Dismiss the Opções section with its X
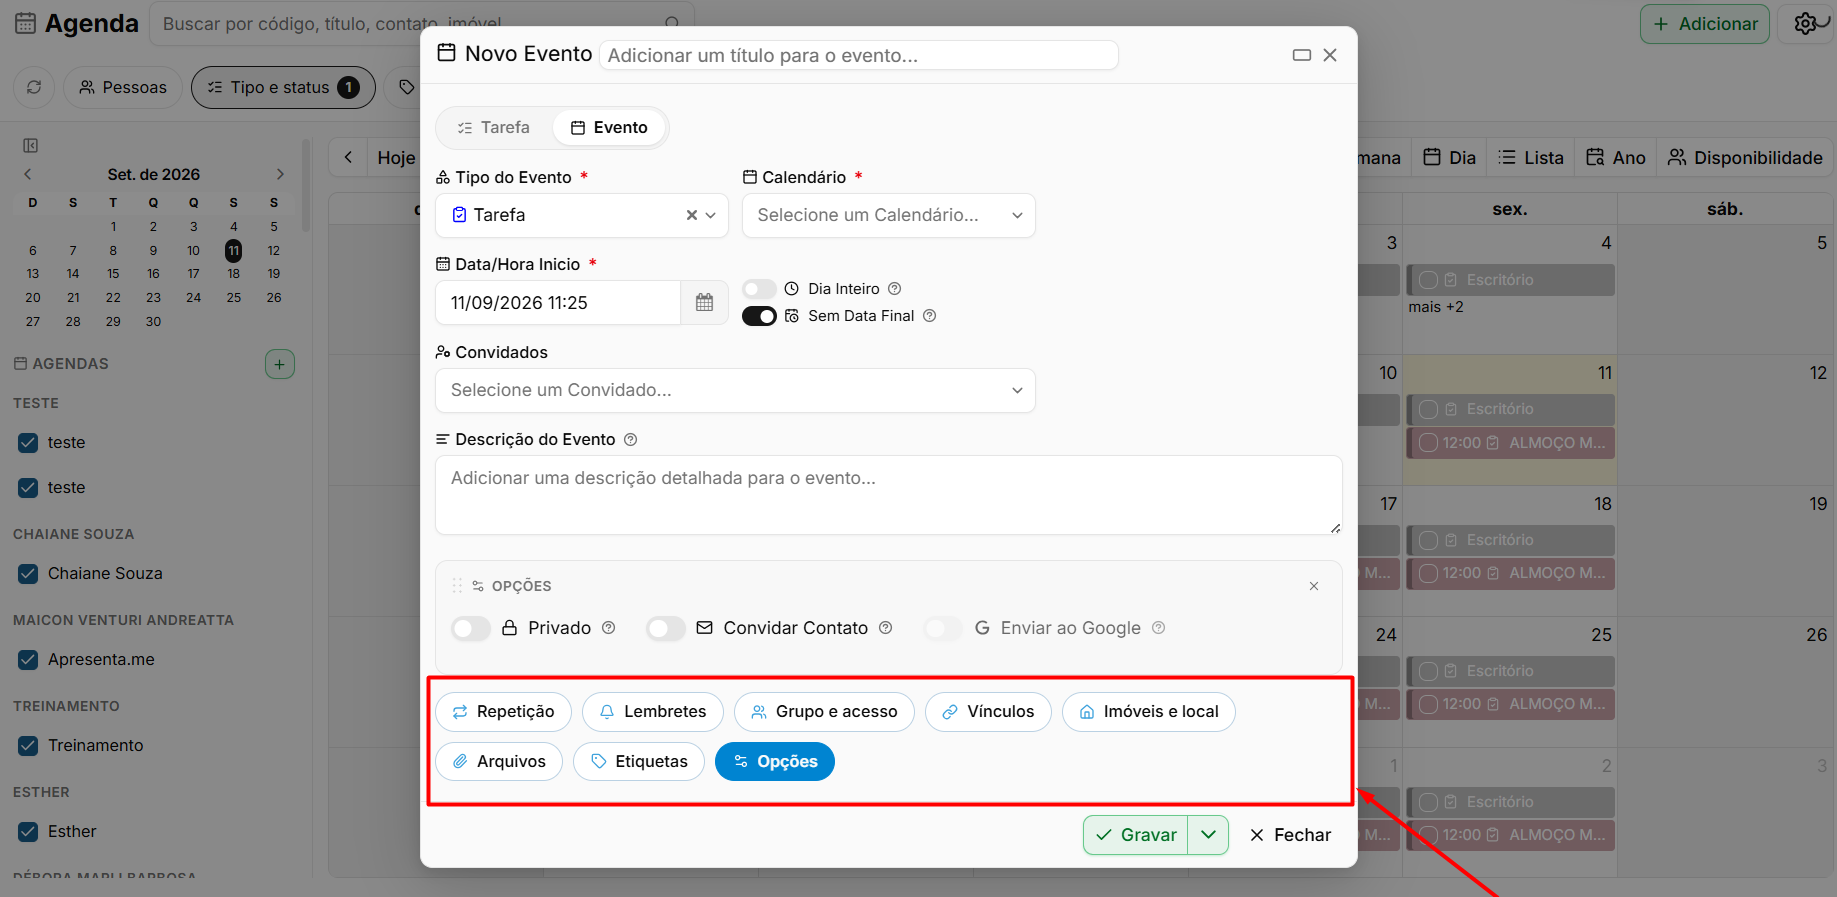The width and height of the screenshot is (1837, 897). [1314, 586]
